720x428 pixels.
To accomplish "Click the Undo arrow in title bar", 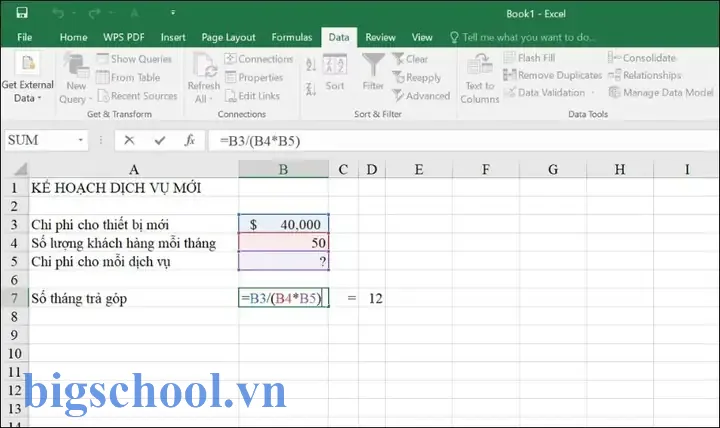I will pyautogui.click(x=58, y=13).
